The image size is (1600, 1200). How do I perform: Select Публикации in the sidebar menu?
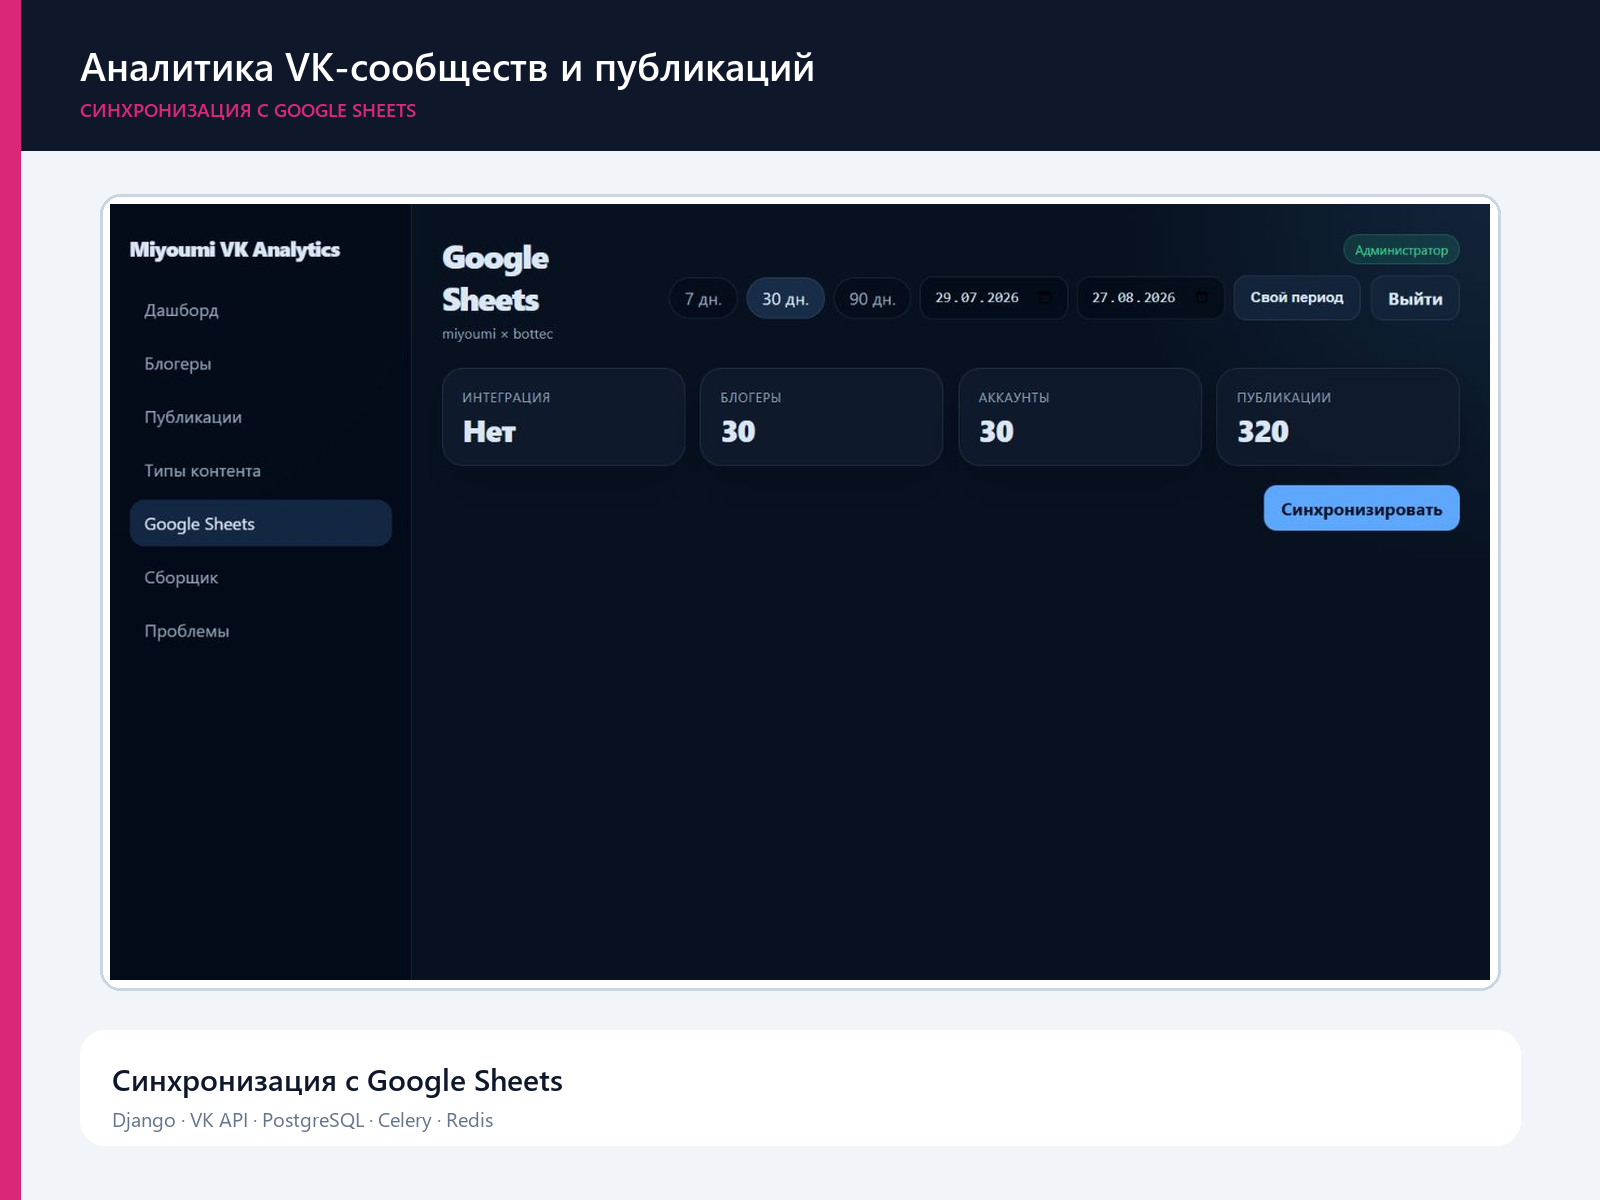(x=260, y=417)
